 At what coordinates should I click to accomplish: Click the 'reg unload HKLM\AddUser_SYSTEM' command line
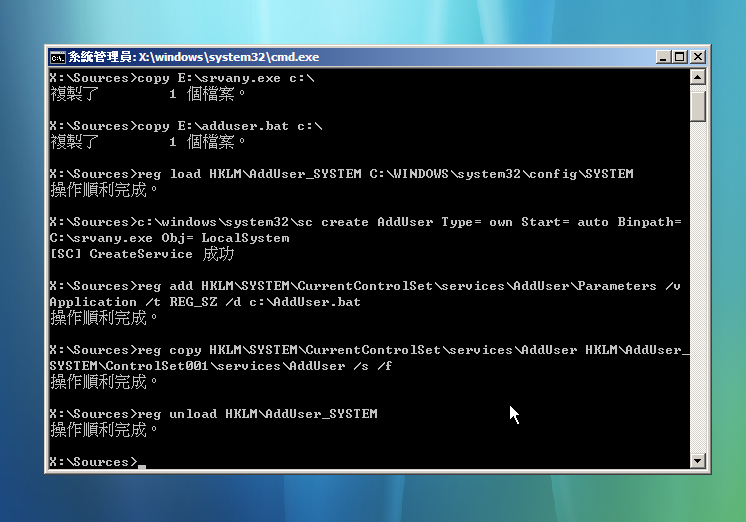tap(214, 414)
